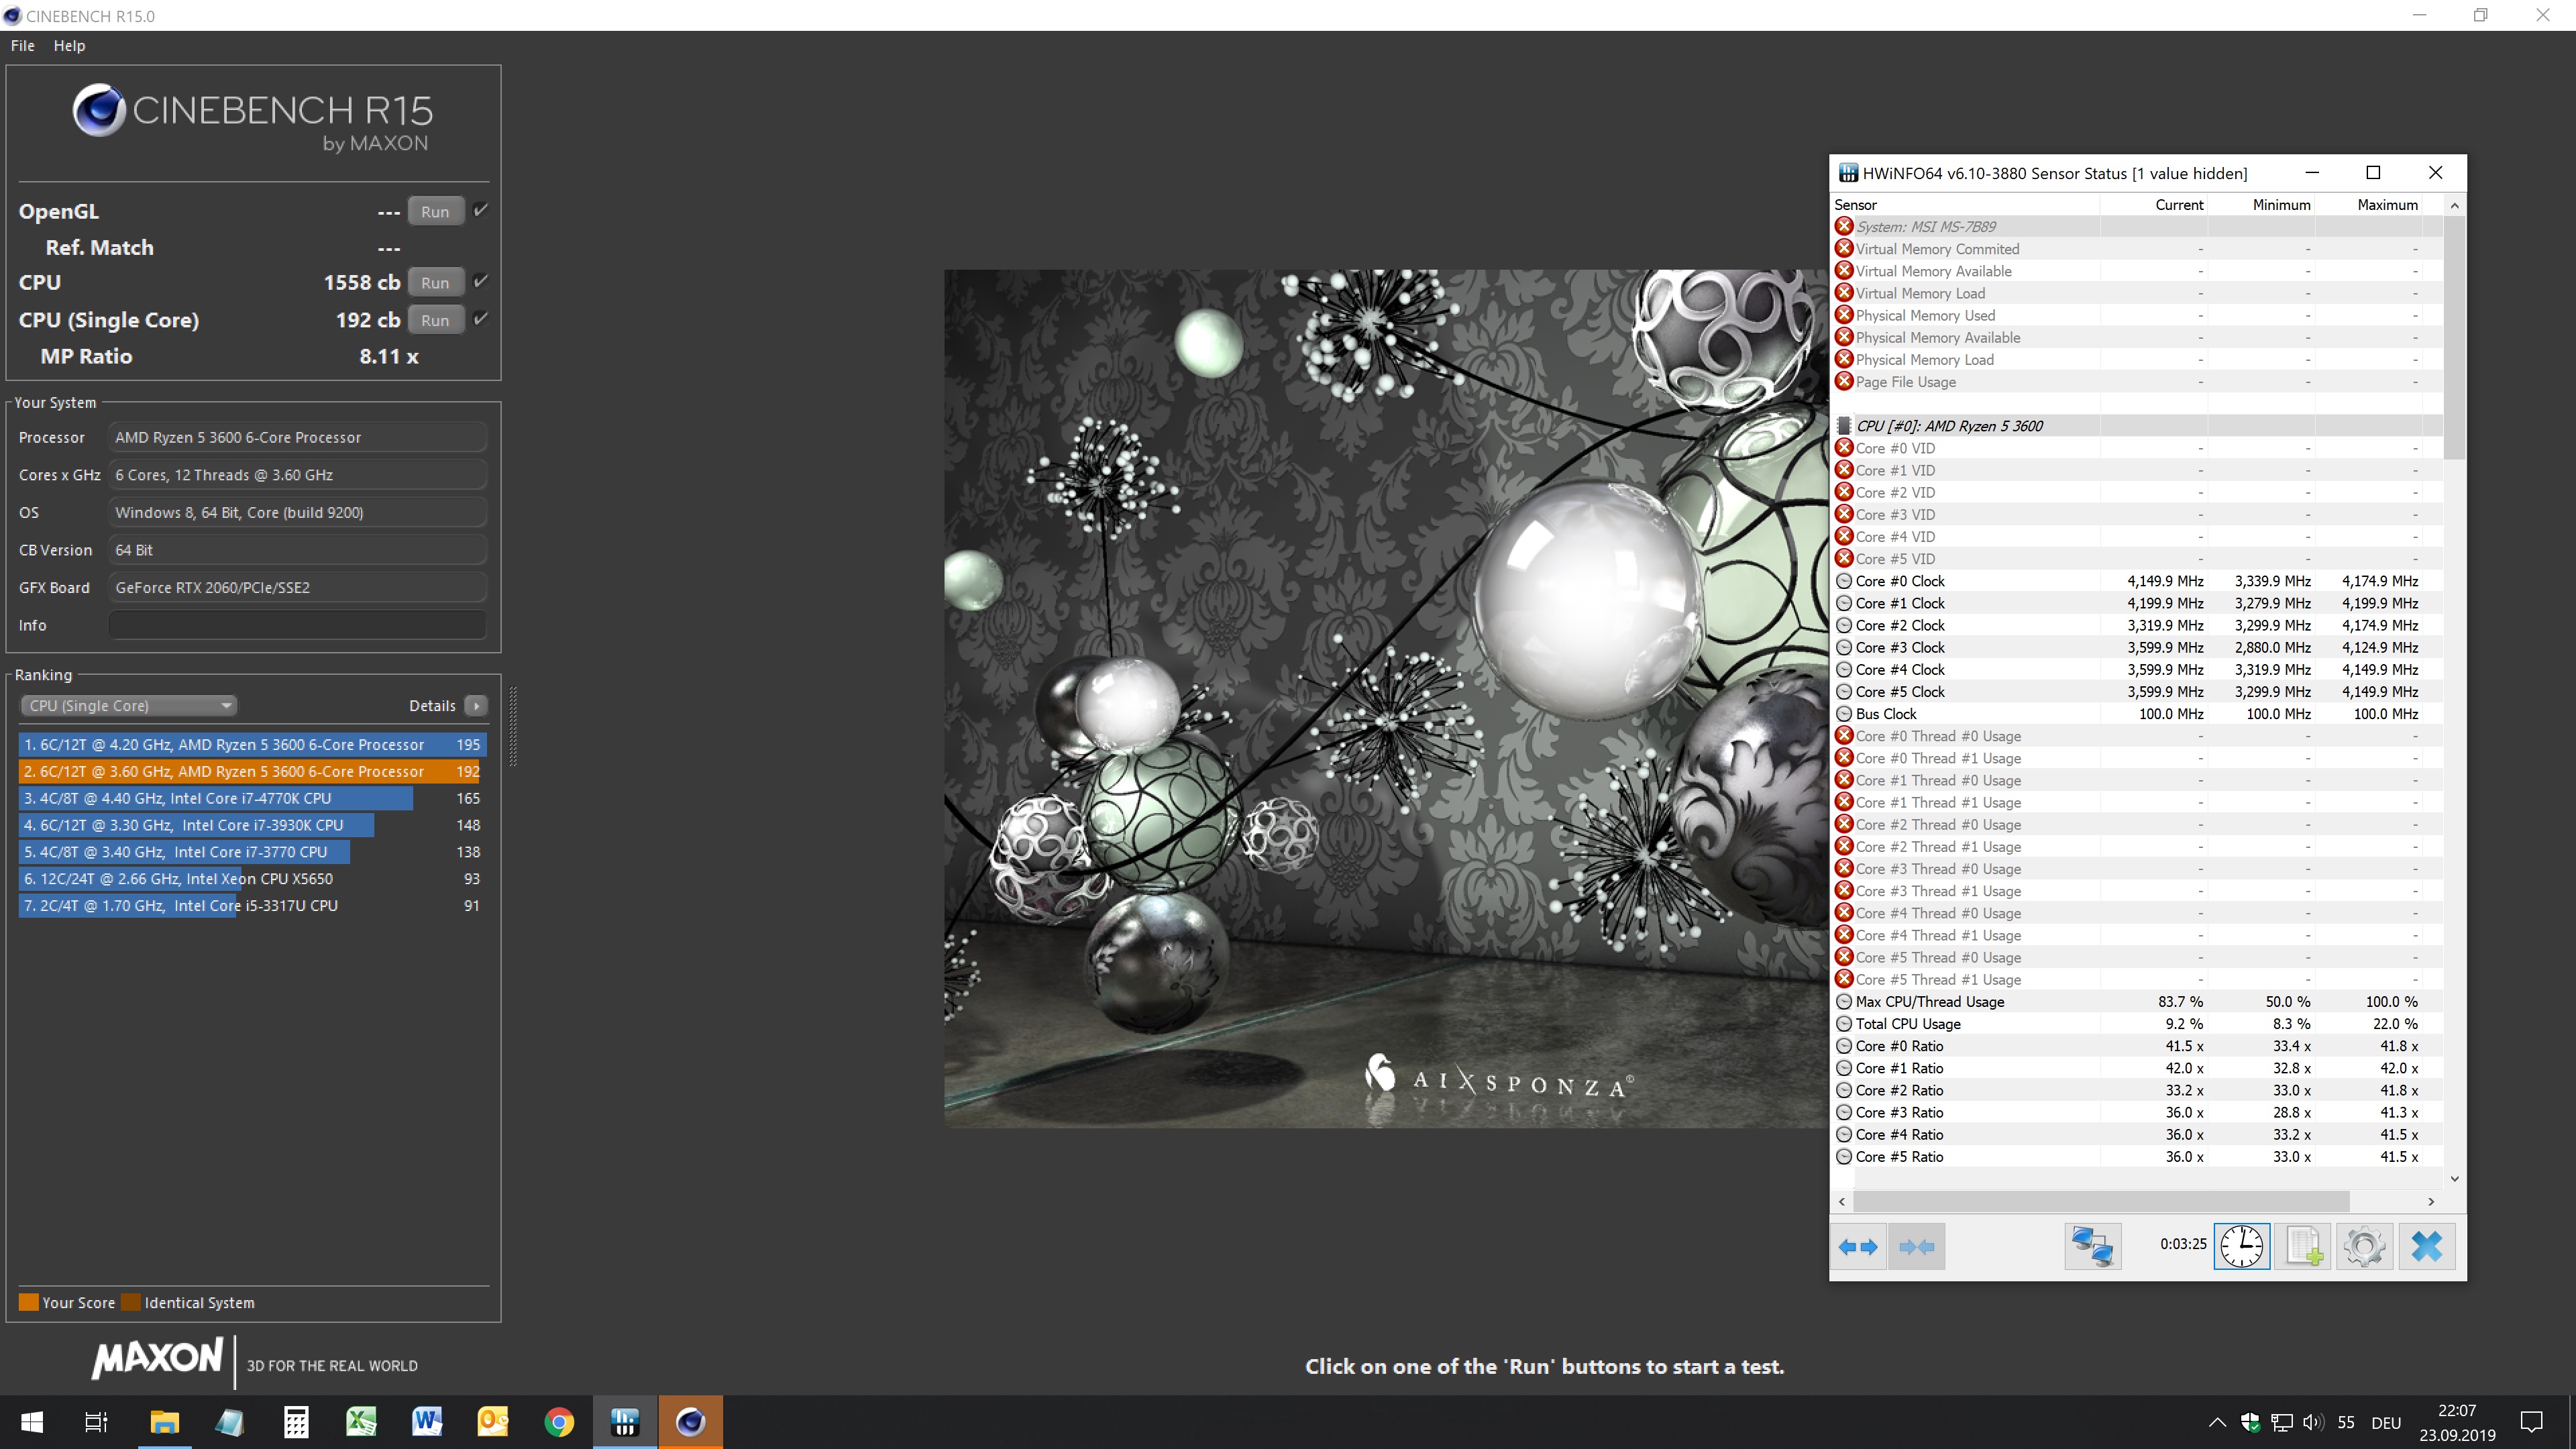Close sensors with blue X icon
The image size is (2576, 1449).
(2426, 1246)
